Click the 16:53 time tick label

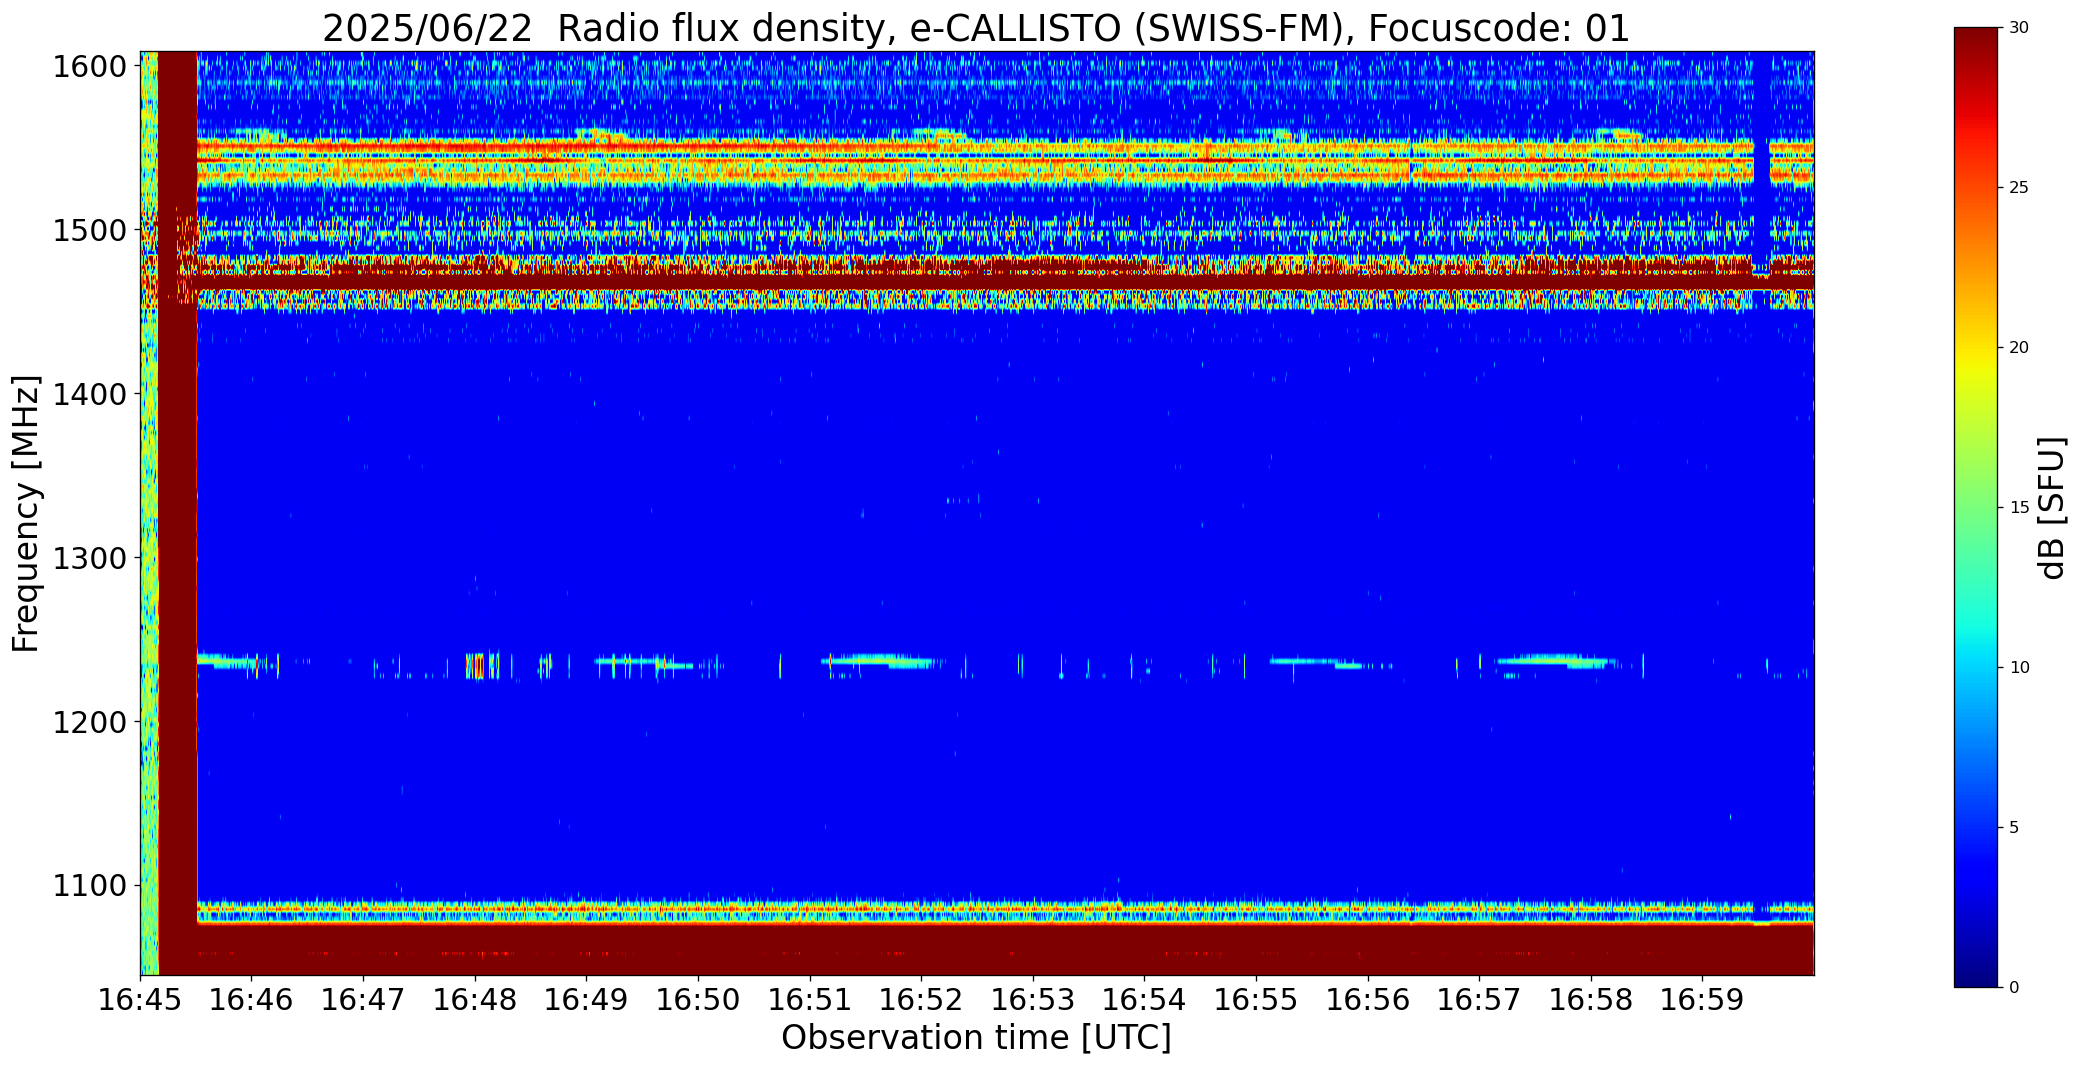pyautogui.click(x=1033, y=1000)
